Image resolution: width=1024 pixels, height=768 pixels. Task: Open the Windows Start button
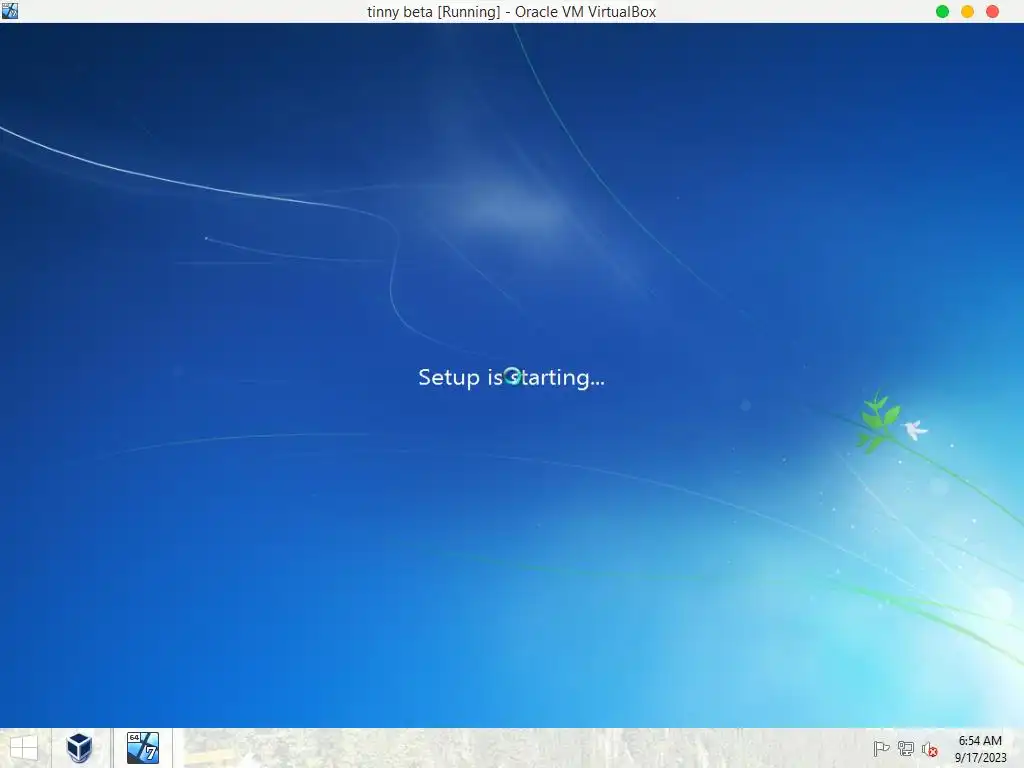(24, 748)
